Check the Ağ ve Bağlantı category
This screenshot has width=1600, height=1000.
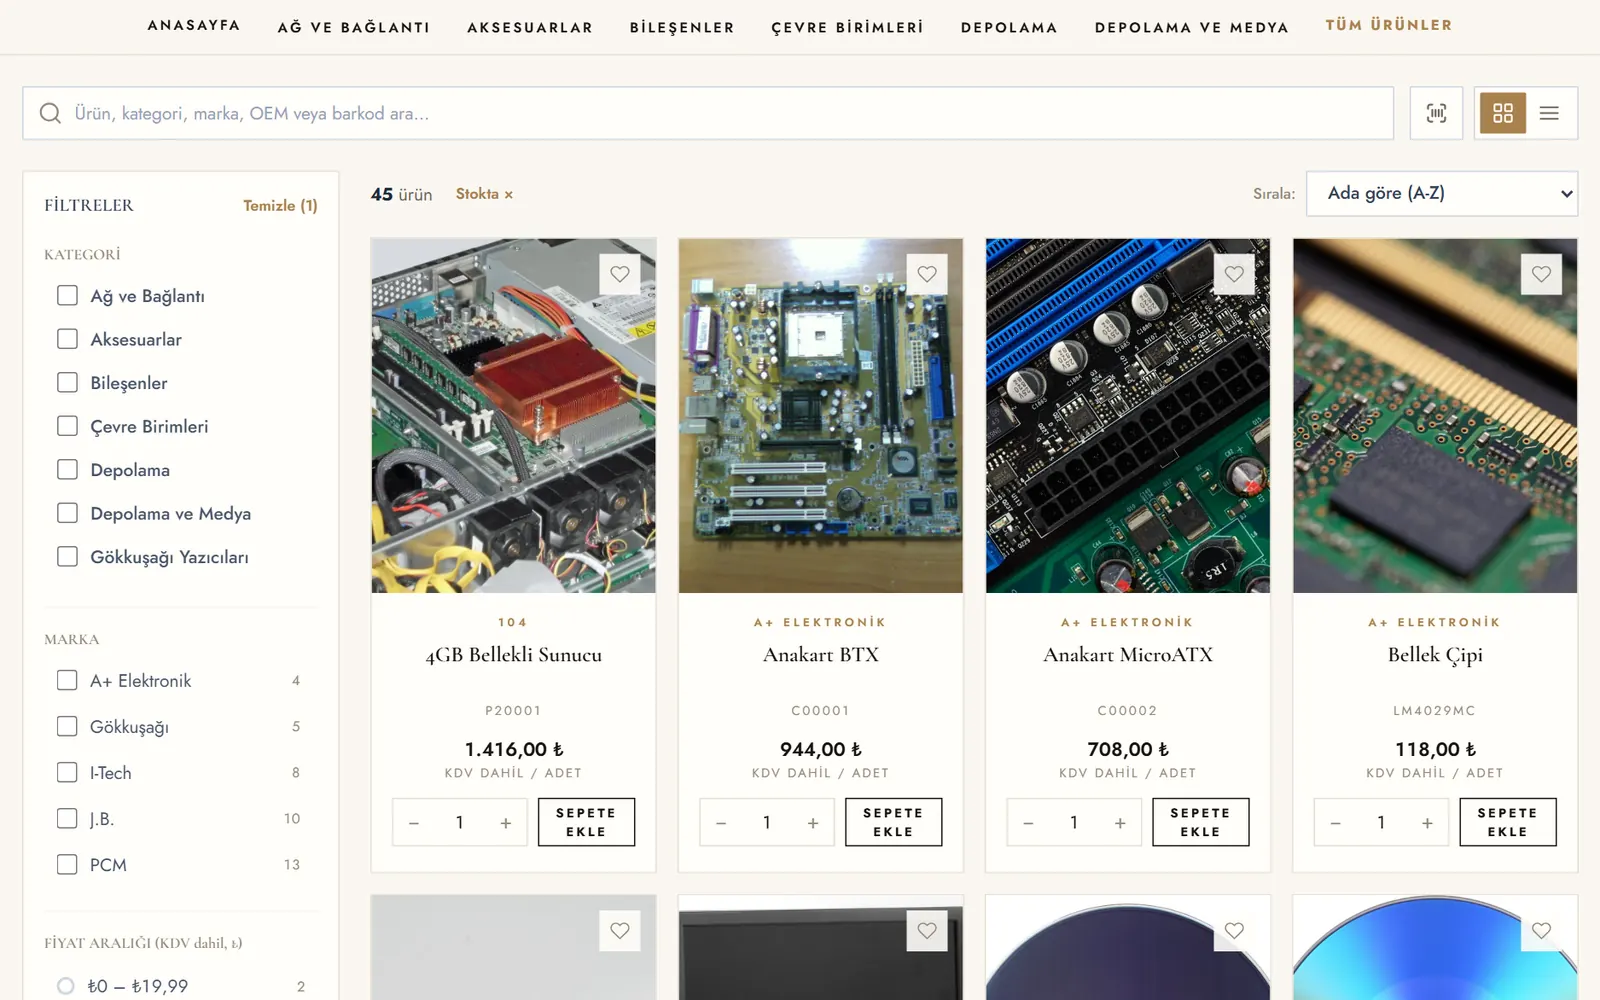pos(67,295)
